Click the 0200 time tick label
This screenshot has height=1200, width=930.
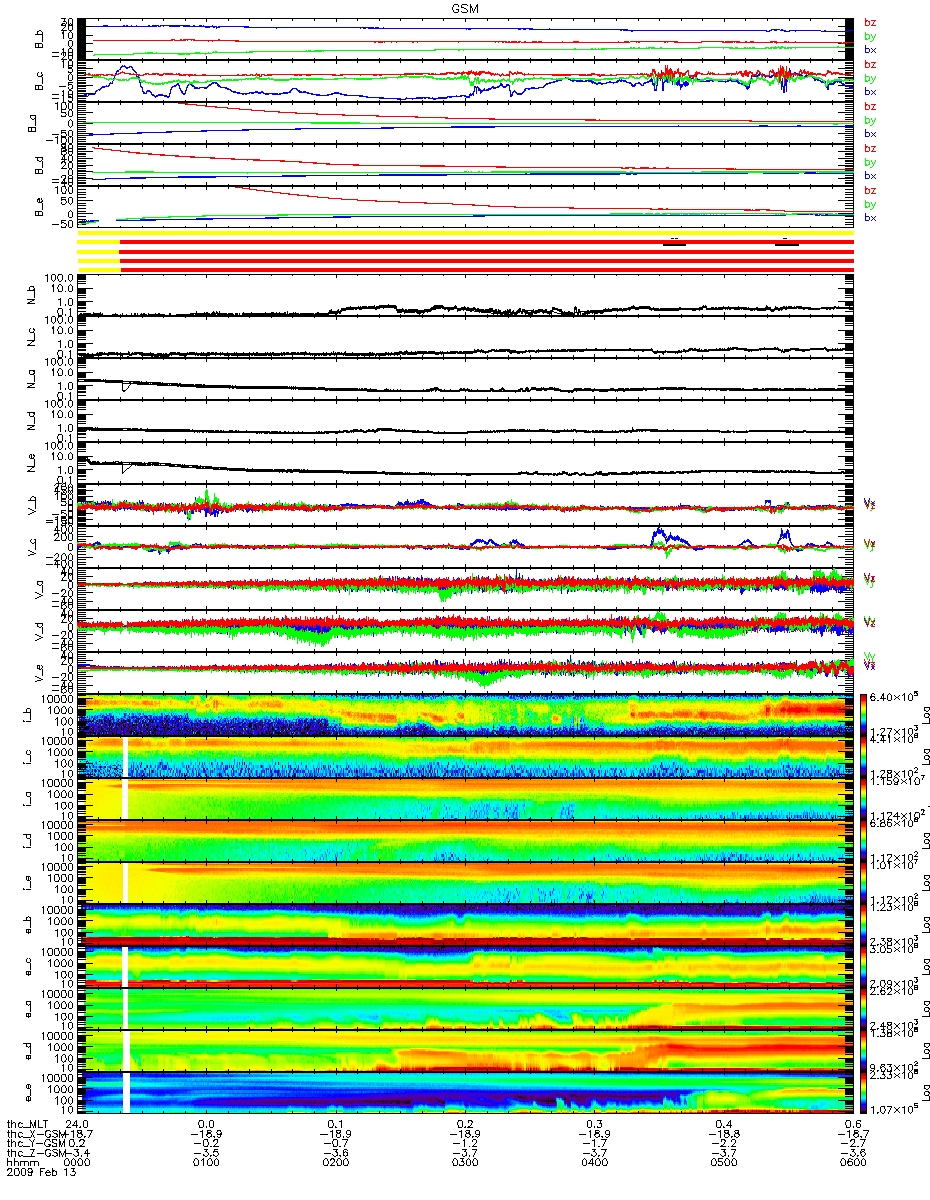tap(335, 1163)
